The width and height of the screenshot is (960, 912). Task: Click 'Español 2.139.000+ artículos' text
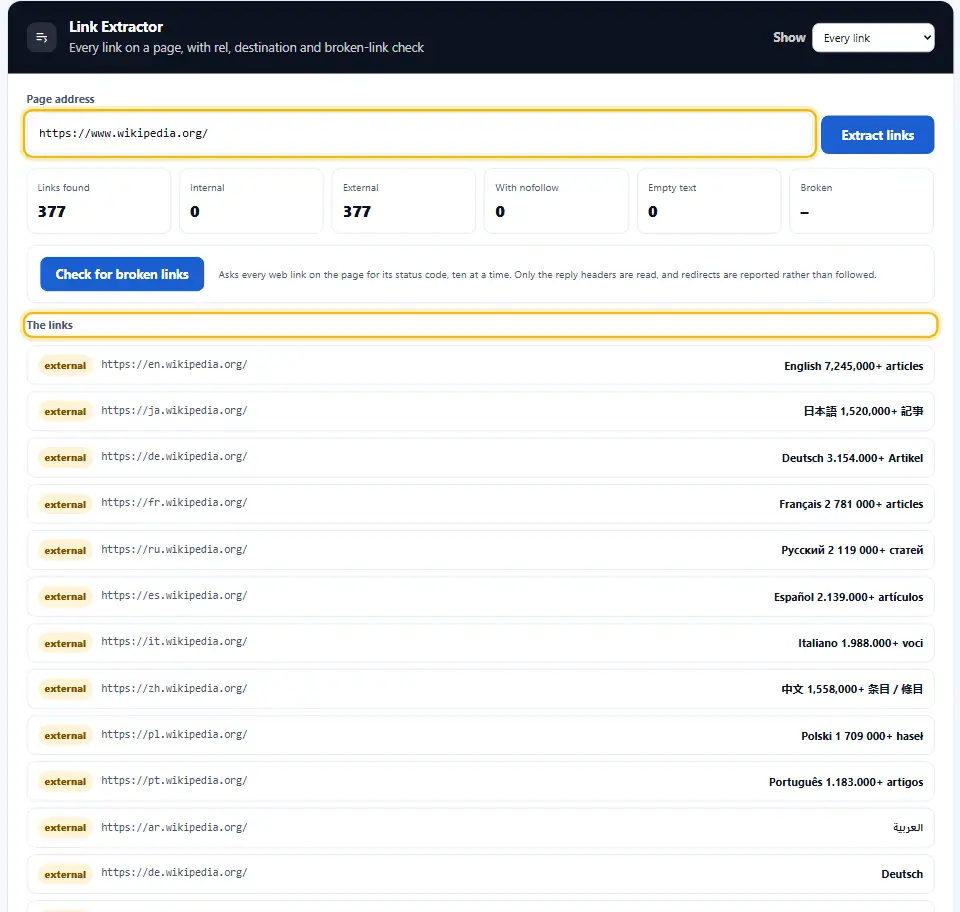coord(849,597)
